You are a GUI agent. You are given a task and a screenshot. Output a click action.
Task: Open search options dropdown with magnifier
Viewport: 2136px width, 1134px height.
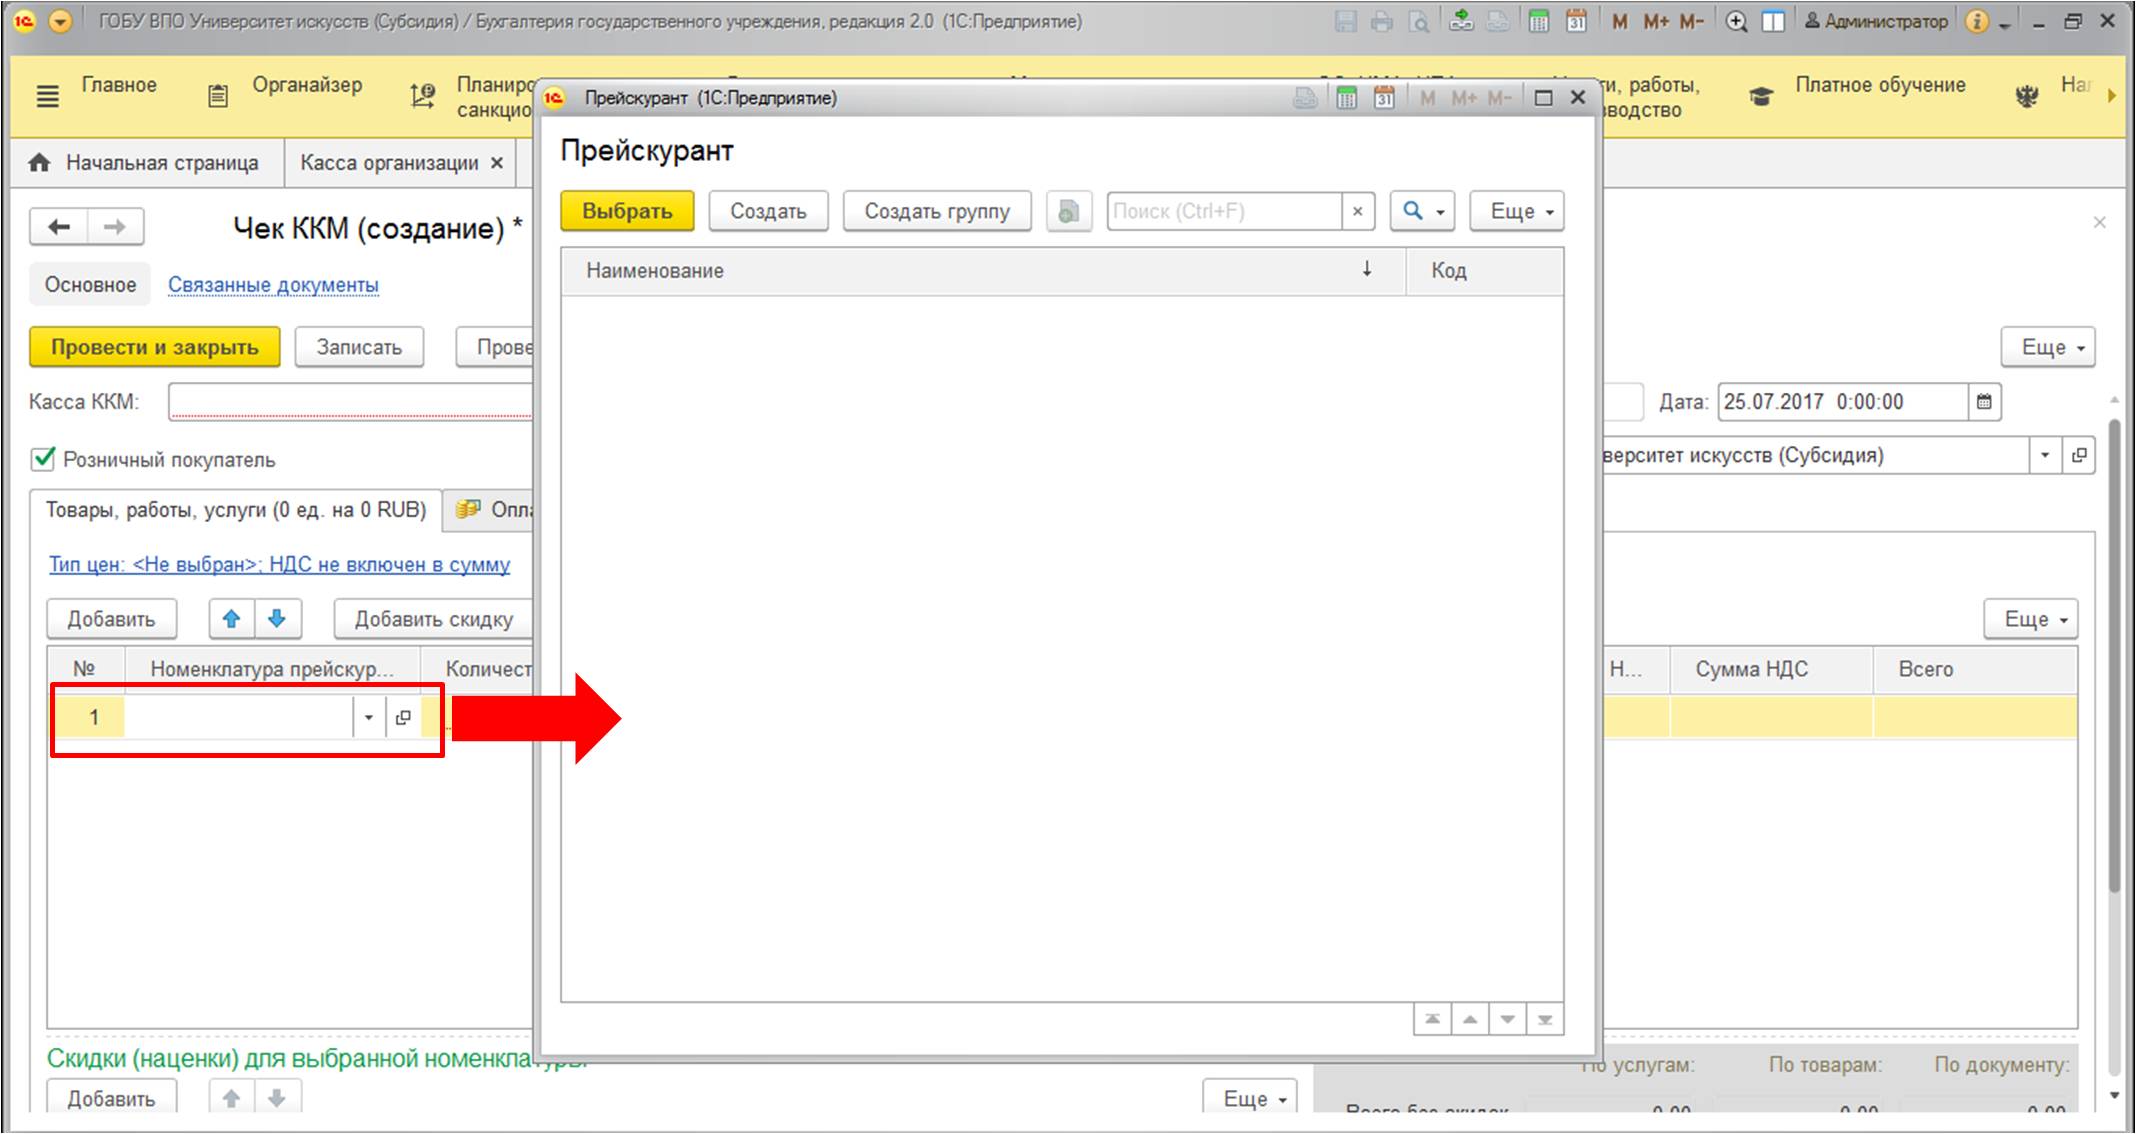click(1423, 211)
